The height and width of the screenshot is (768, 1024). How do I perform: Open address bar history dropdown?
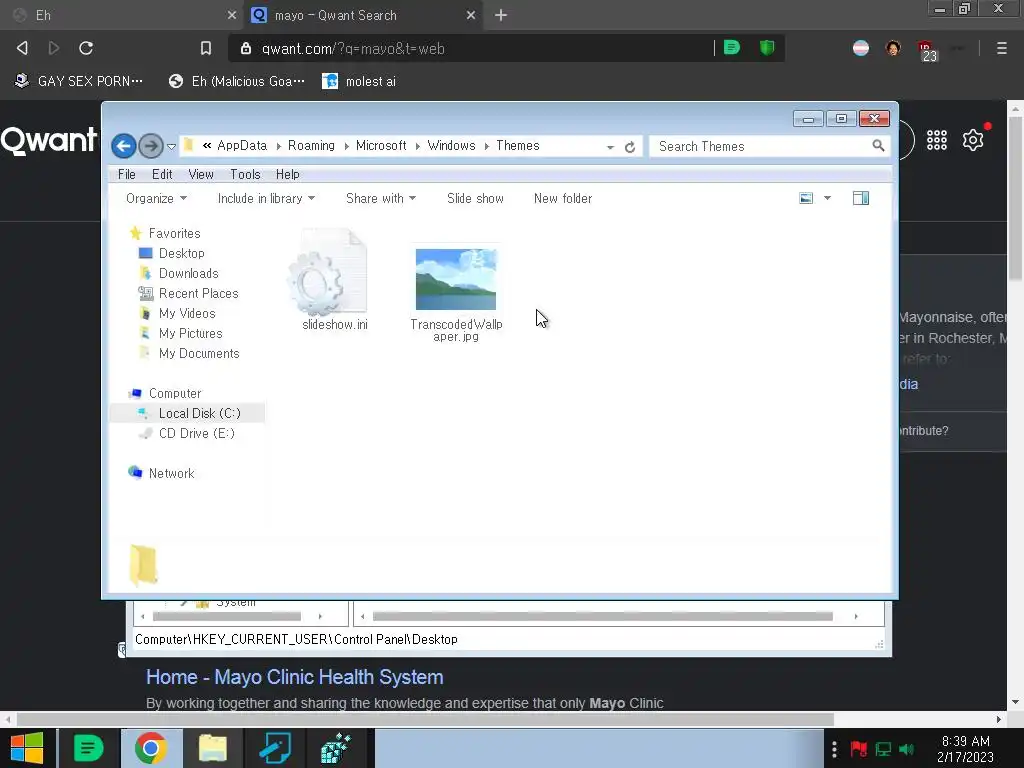[x=610, y=147]
